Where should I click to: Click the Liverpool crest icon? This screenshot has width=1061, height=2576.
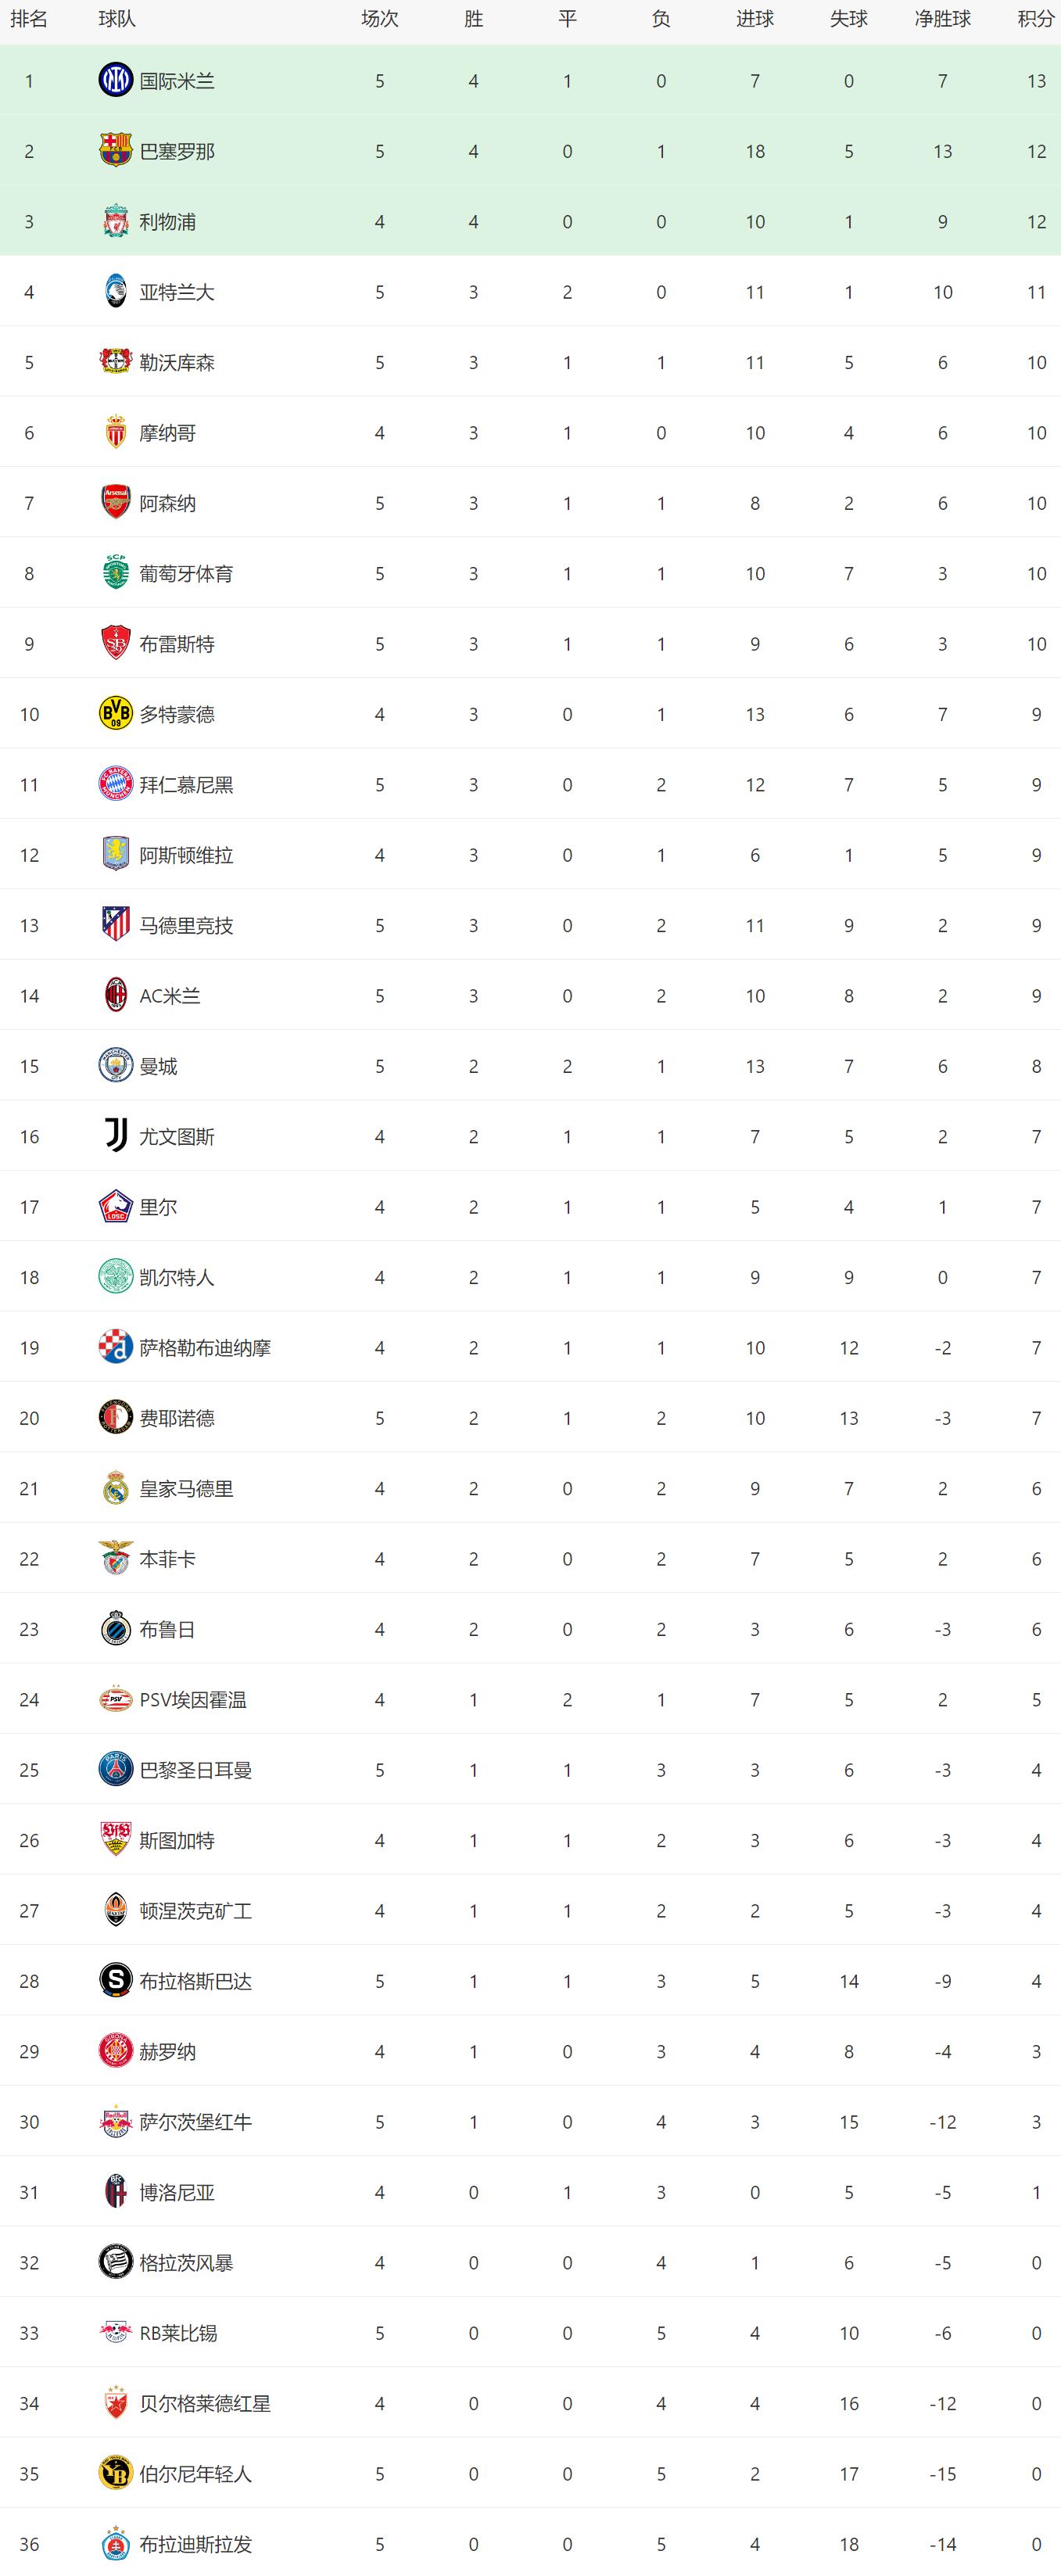click(115, 221)
